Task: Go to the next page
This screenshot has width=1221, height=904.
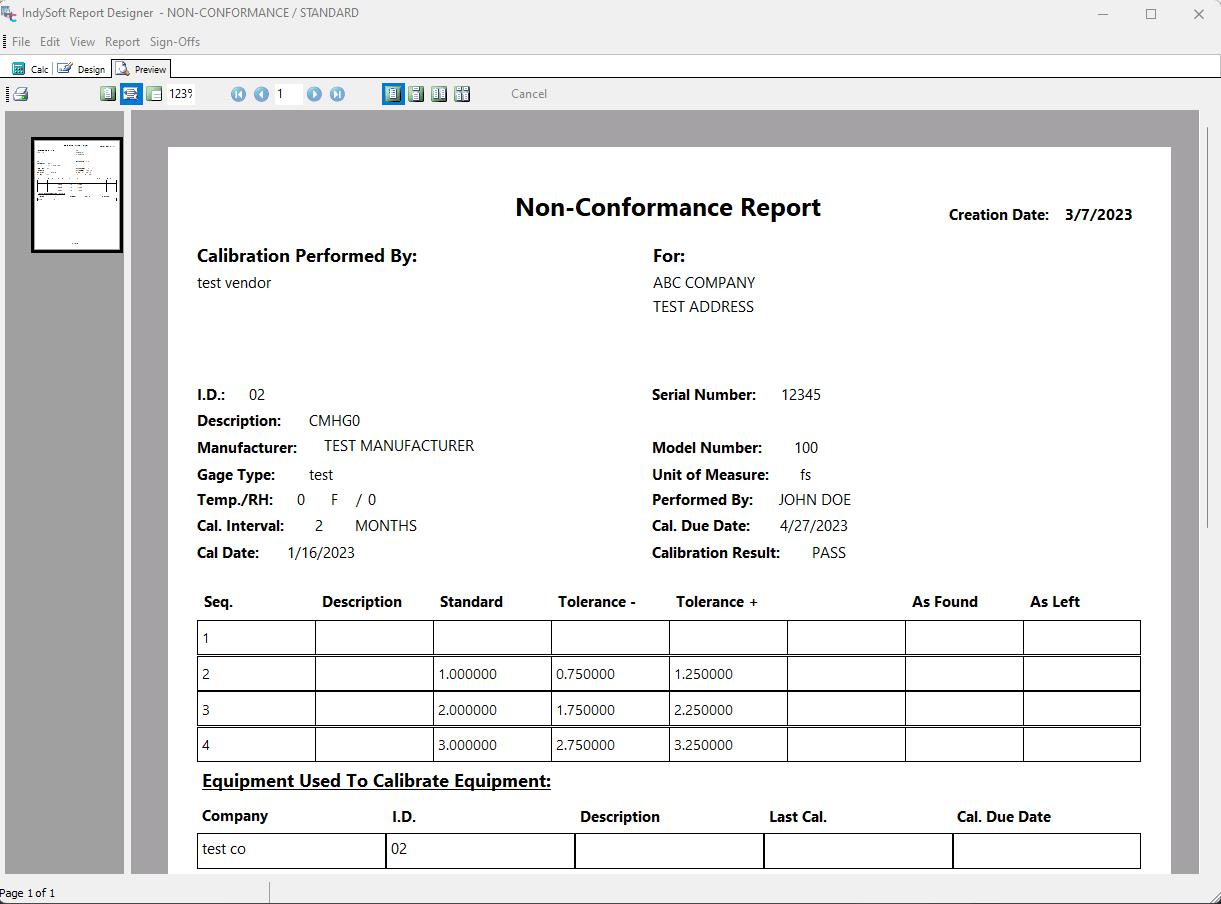Action: [x=314, y=94]
